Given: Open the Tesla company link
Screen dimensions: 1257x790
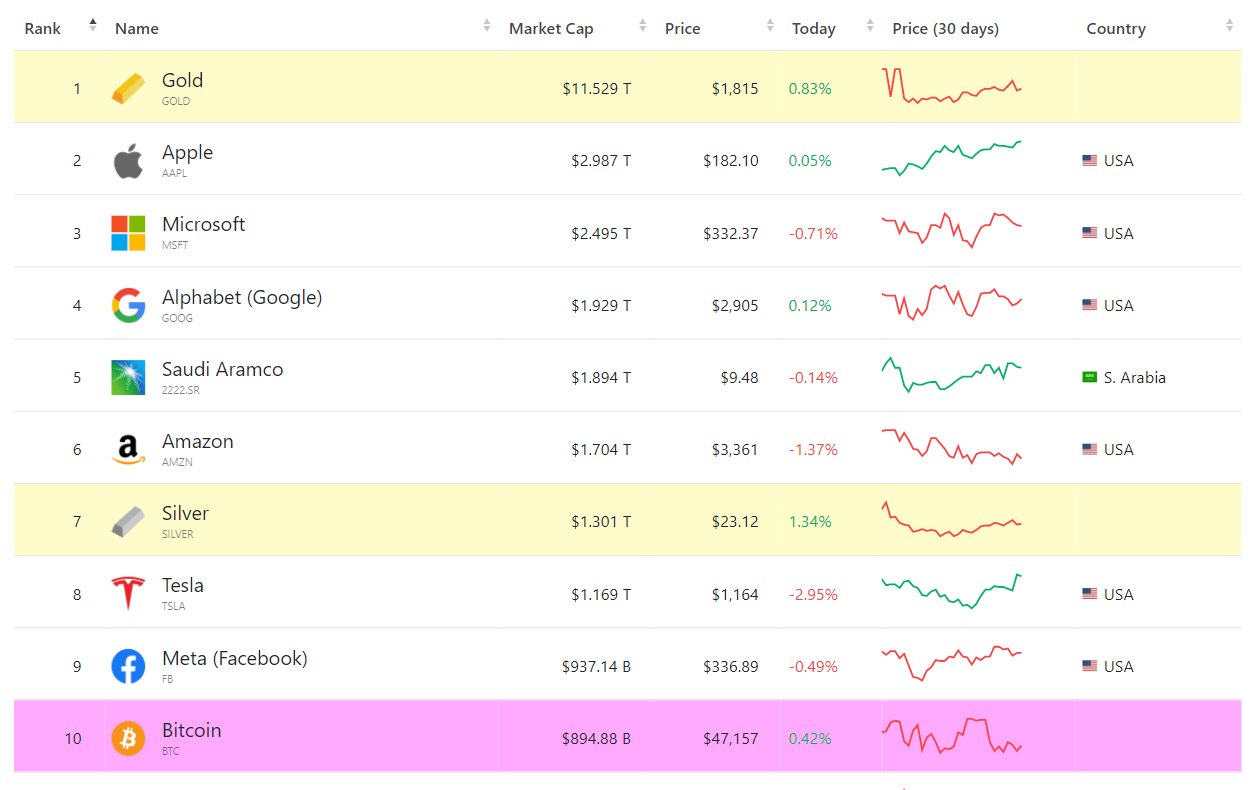Looking at the screenshot, I should point(183,585).
